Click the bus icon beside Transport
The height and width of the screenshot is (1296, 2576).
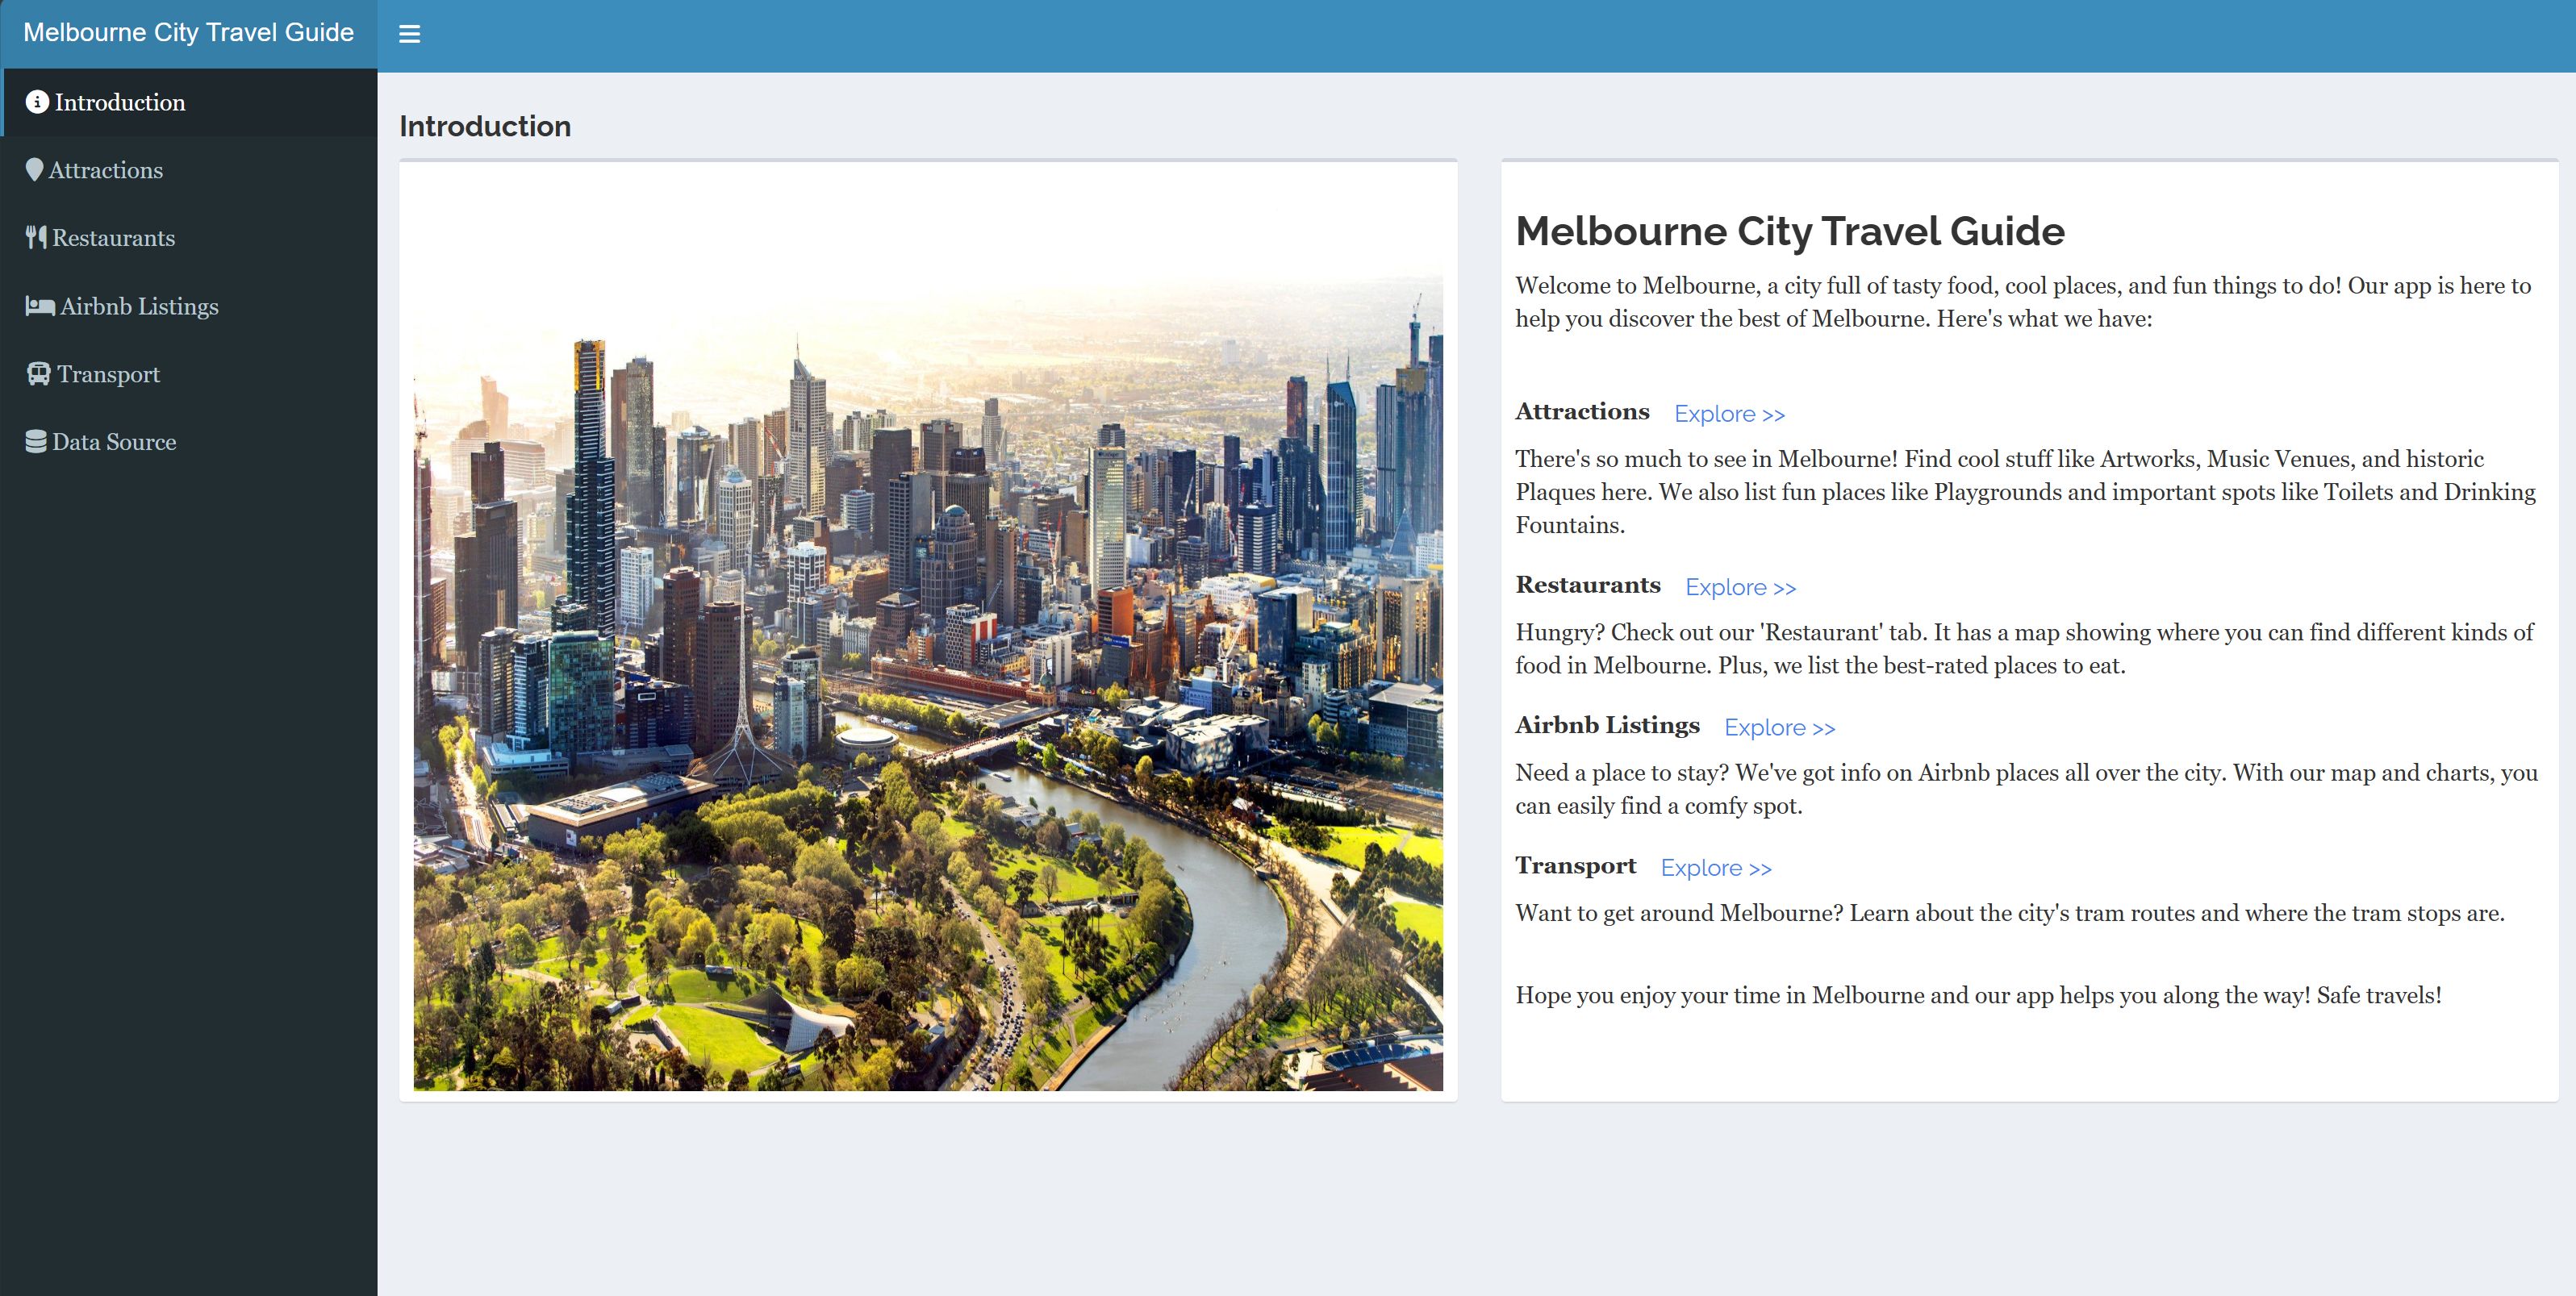(x=37, y=373)
